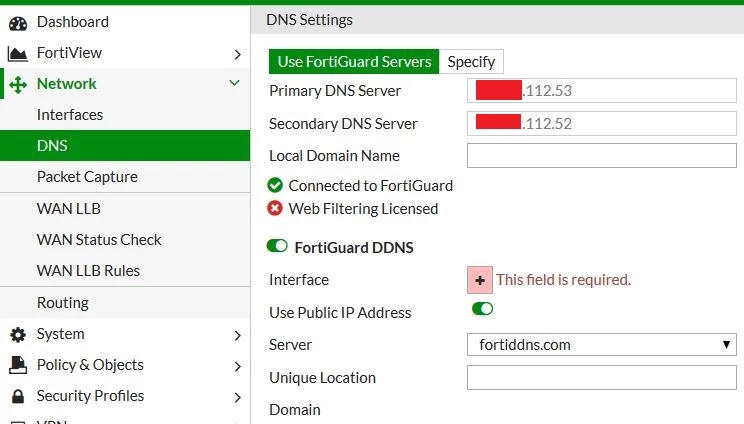Click the Security Profiles padlock icon

coord(18,396)
